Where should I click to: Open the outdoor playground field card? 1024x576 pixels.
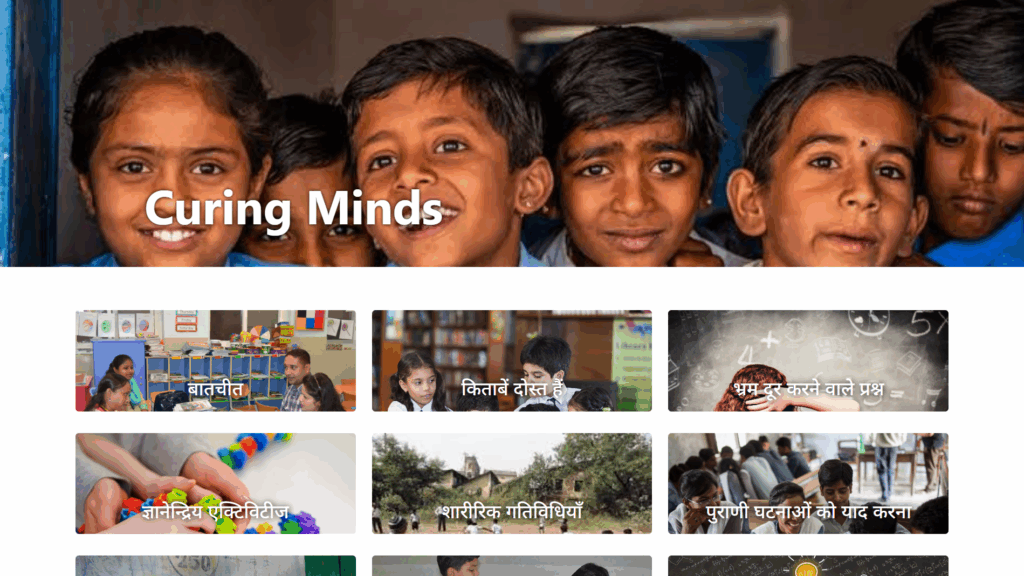(x=512, y=483)
